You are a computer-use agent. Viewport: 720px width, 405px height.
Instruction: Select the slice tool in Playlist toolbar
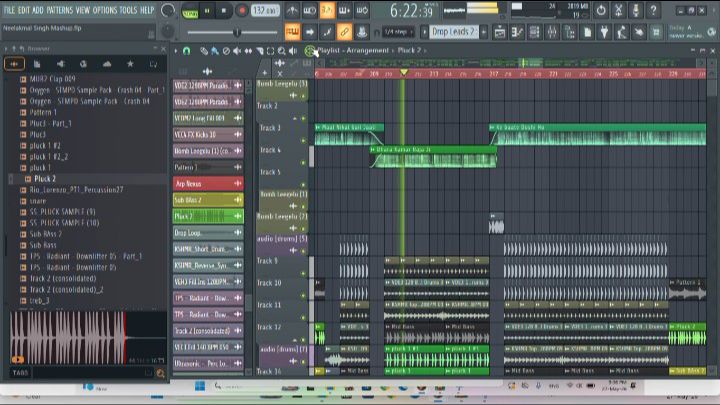pyautogui.click(x=259, y=51)
